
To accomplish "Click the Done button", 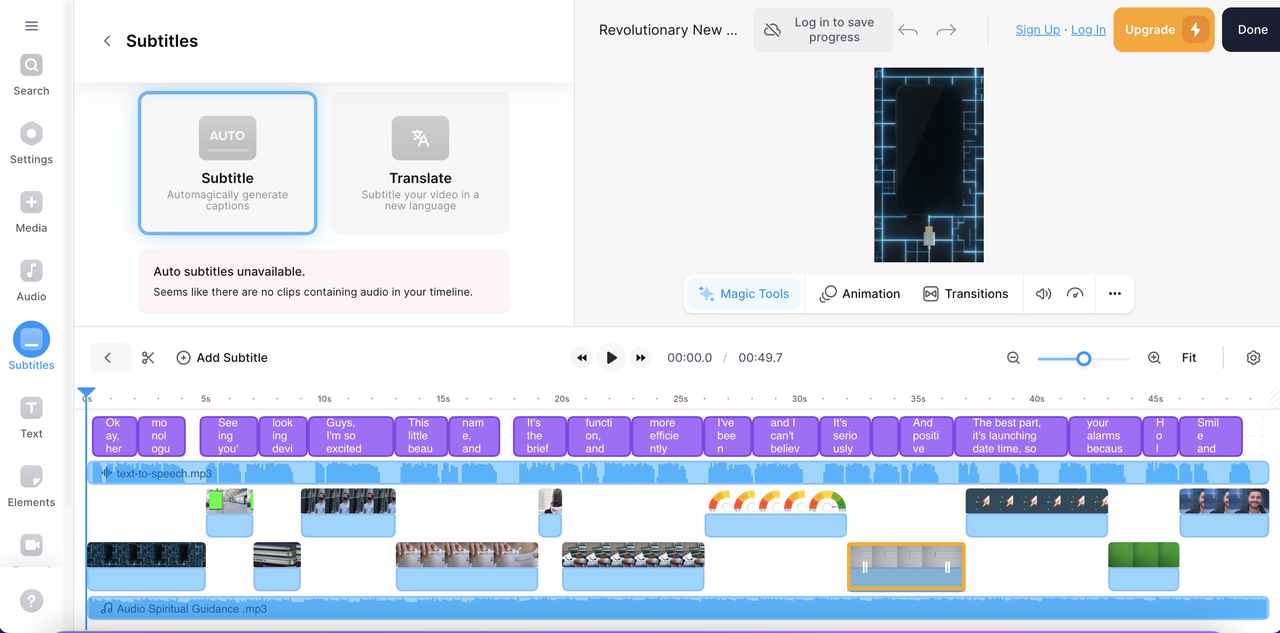I will tap(1252, 30).
